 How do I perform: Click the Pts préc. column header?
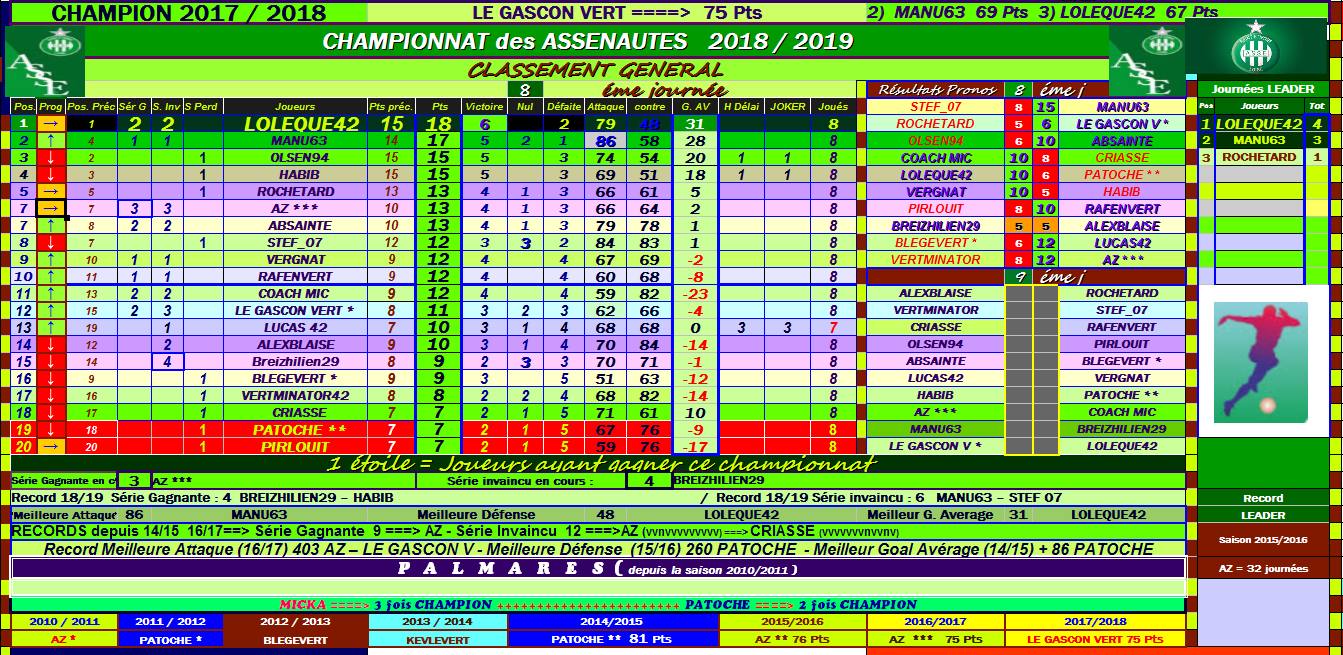(391, 107)
